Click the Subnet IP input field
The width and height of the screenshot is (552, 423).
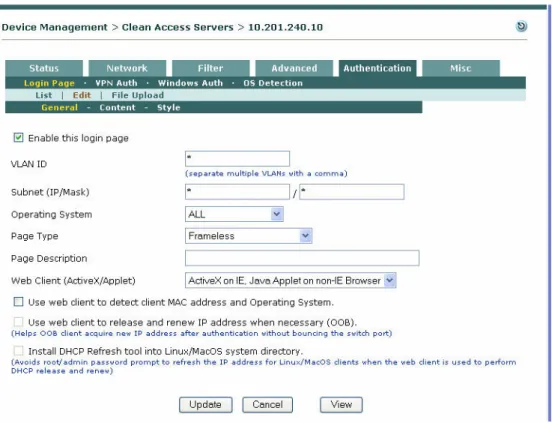pyautogui.click(x=237, y=192)
